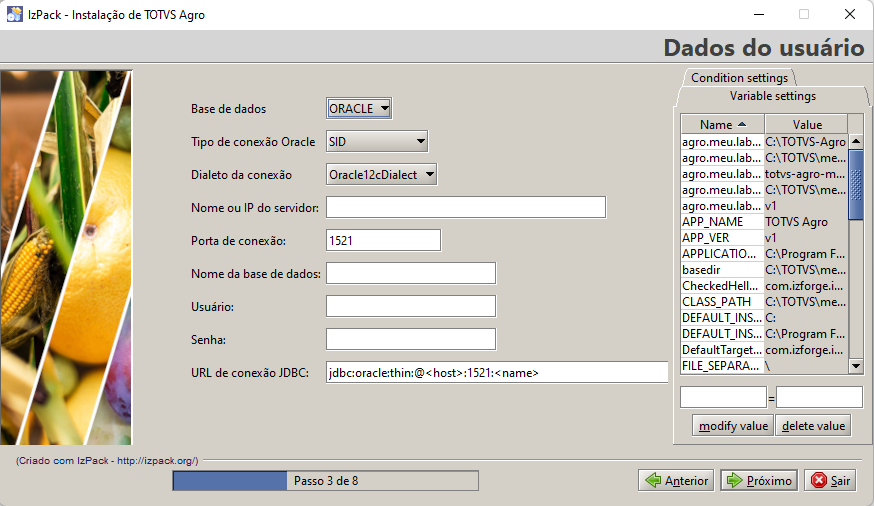Select the APP_VER variable row
The image size is (874, 506).
point(764,238)
